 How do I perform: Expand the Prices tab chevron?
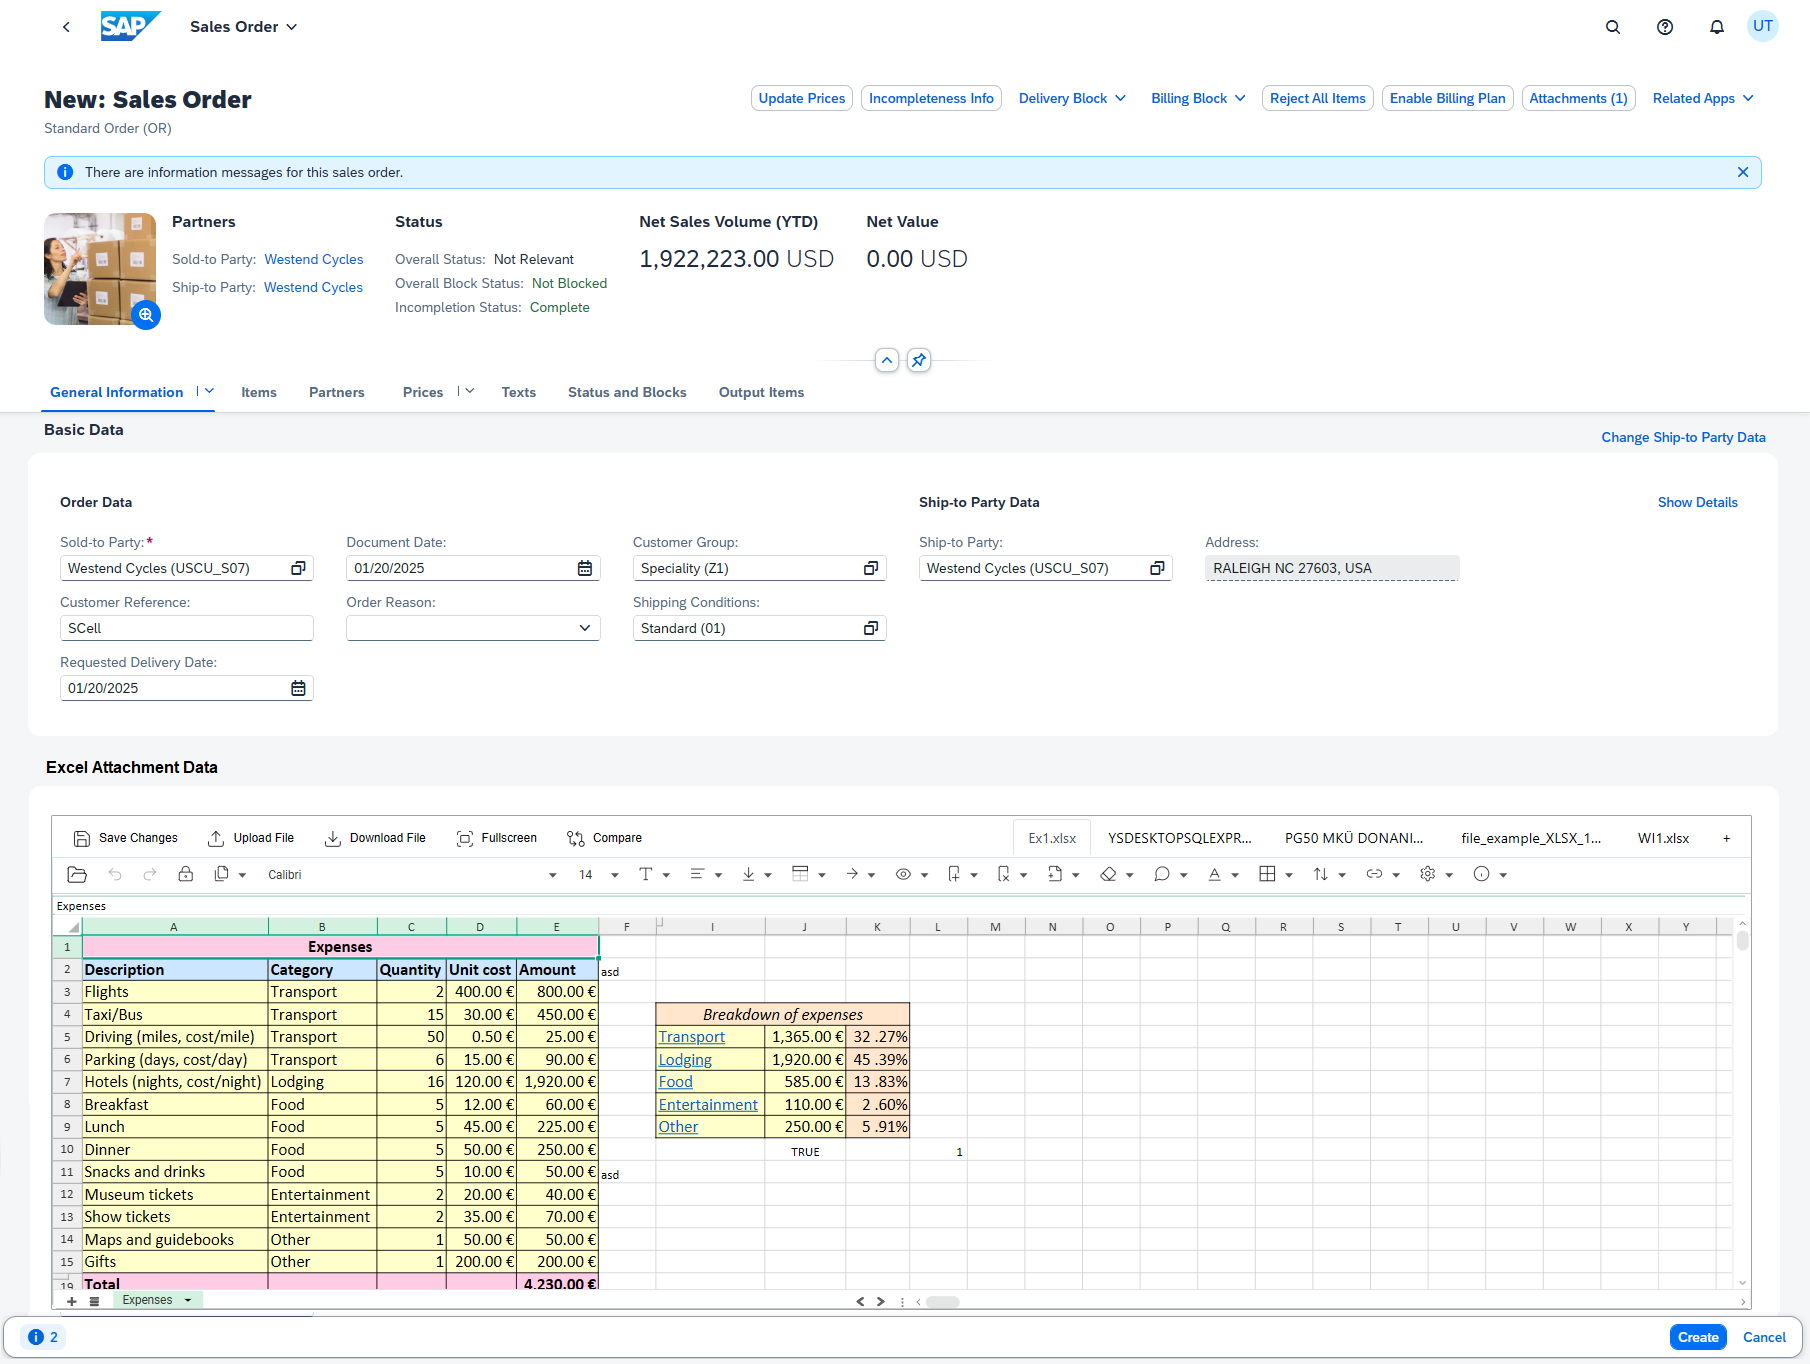coord(469,391)
